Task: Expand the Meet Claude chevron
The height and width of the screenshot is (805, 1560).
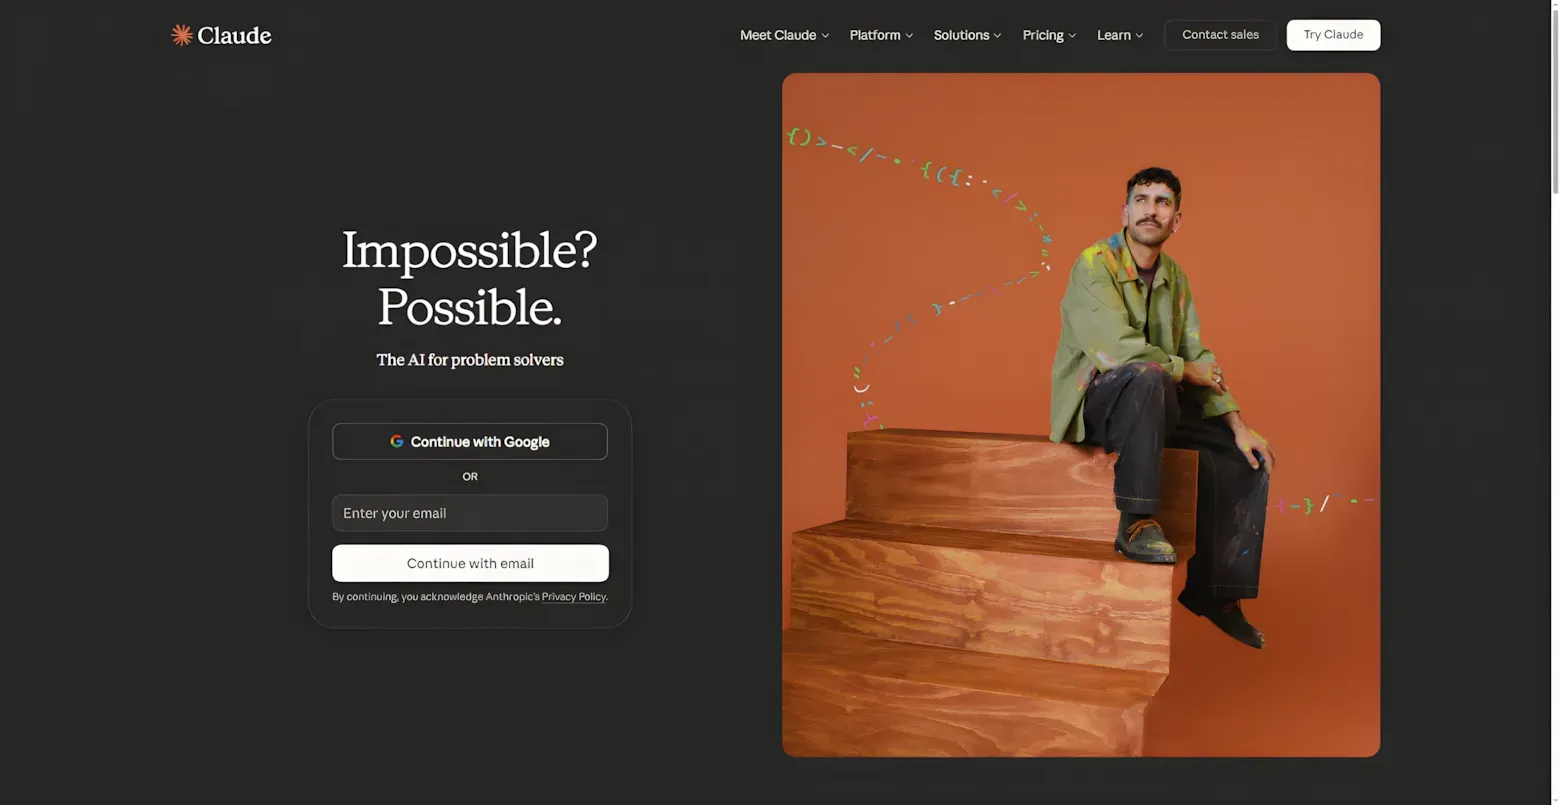Action: [825, 36]
